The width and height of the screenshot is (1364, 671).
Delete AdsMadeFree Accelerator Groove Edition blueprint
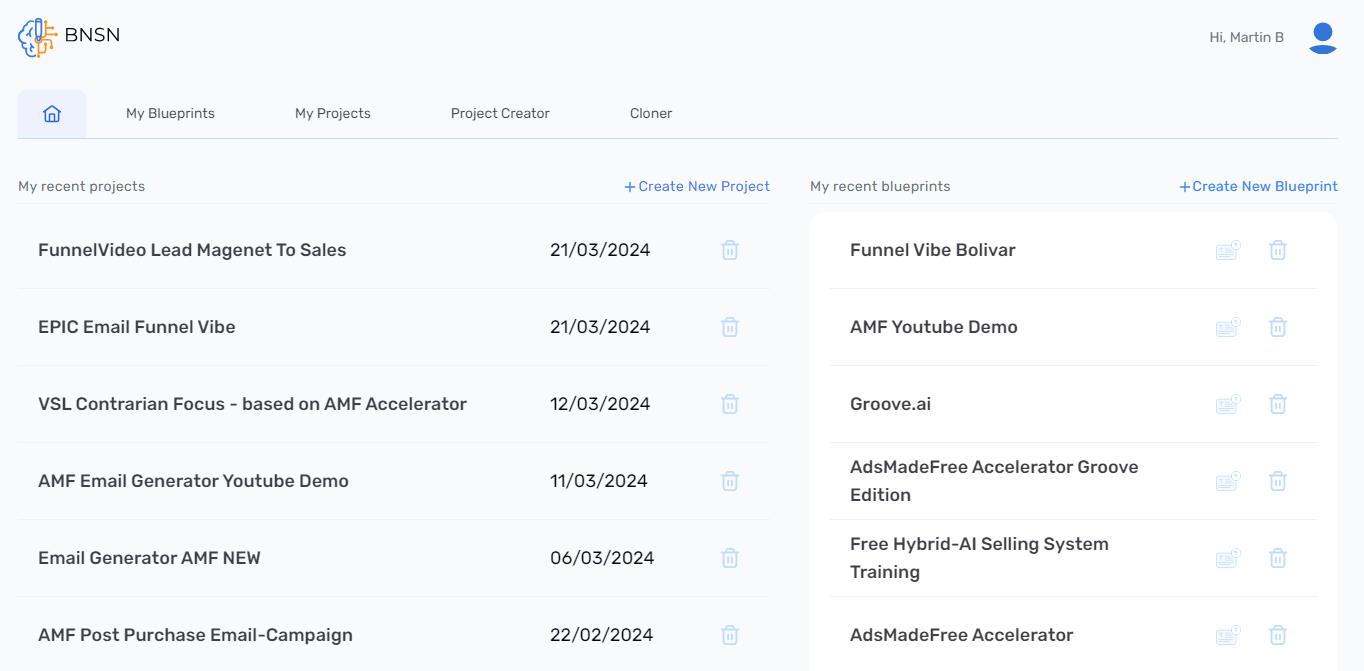pos(1278,481)
